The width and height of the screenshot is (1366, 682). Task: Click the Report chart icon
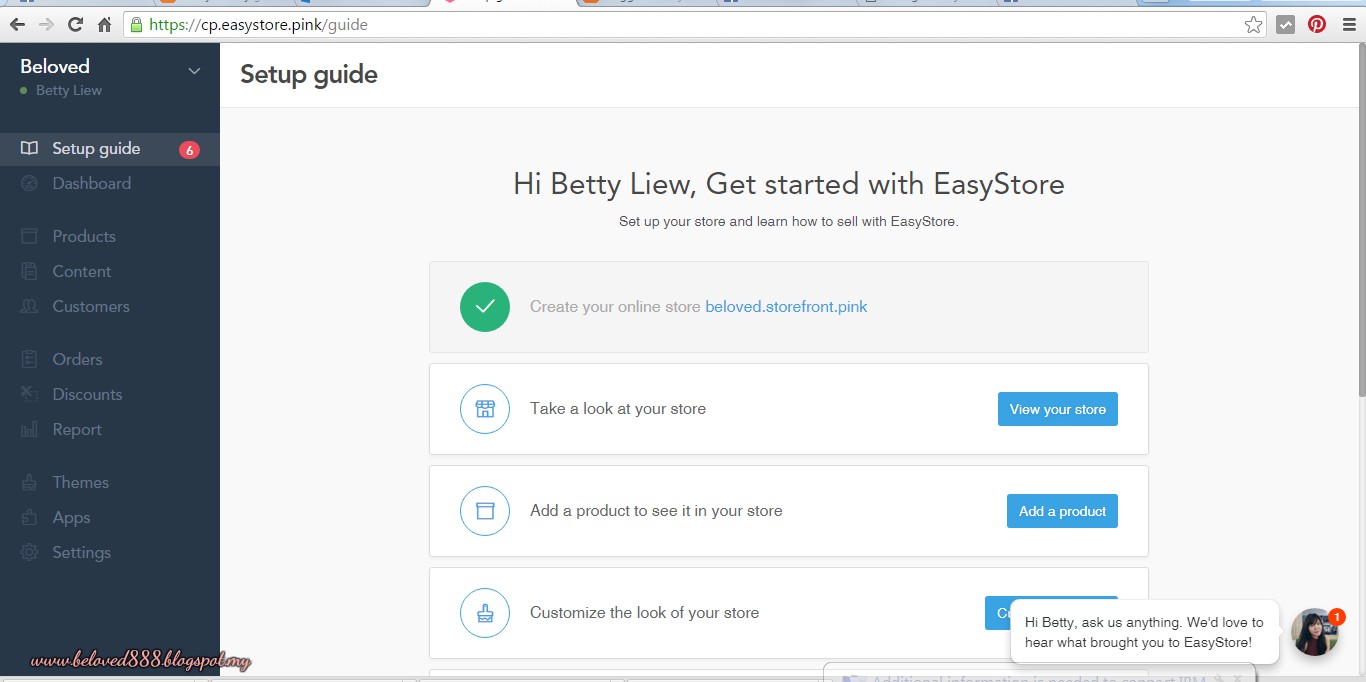click(x=30, y=429)
